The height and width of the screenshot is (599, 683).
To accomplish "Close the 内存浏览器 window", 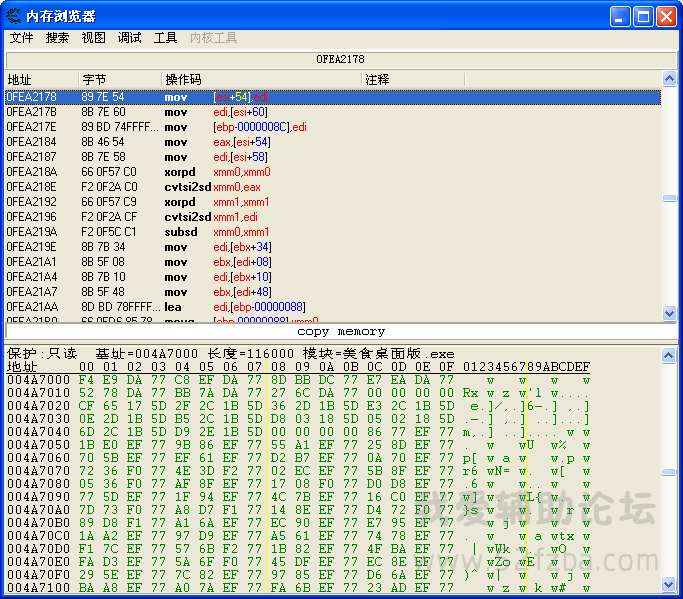I will coord(666,17).
